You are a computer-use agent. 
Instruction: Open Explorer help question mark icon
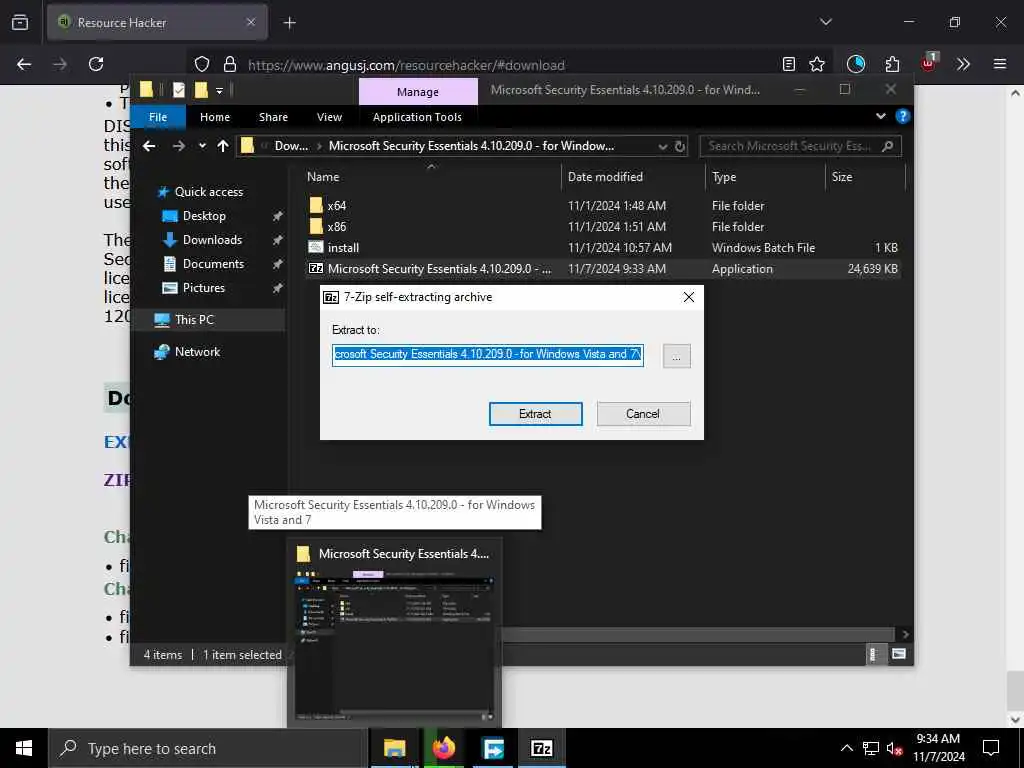click(x=903, y=116)
